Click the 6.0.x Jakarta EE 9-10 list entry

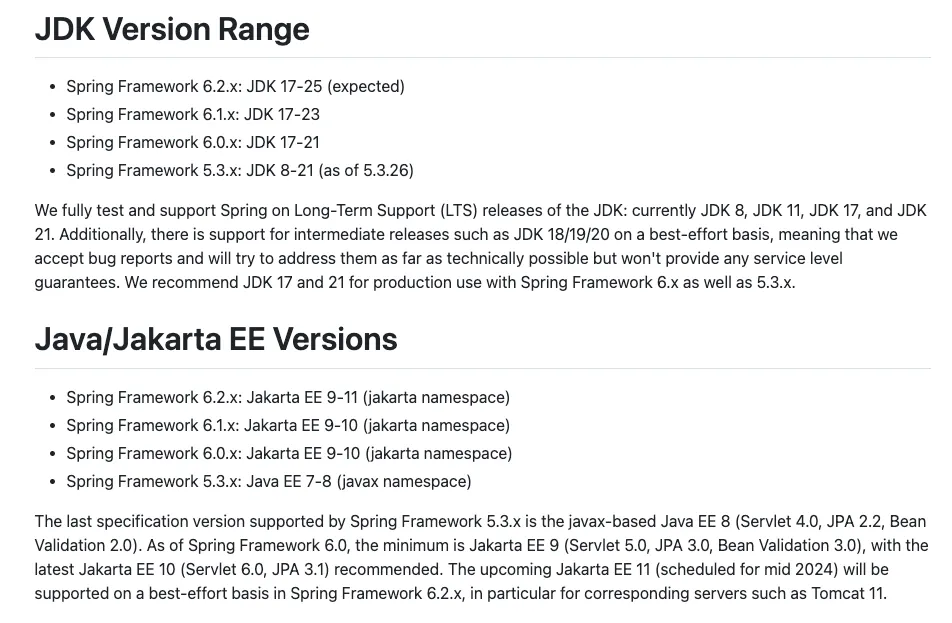tap(289, 454)
